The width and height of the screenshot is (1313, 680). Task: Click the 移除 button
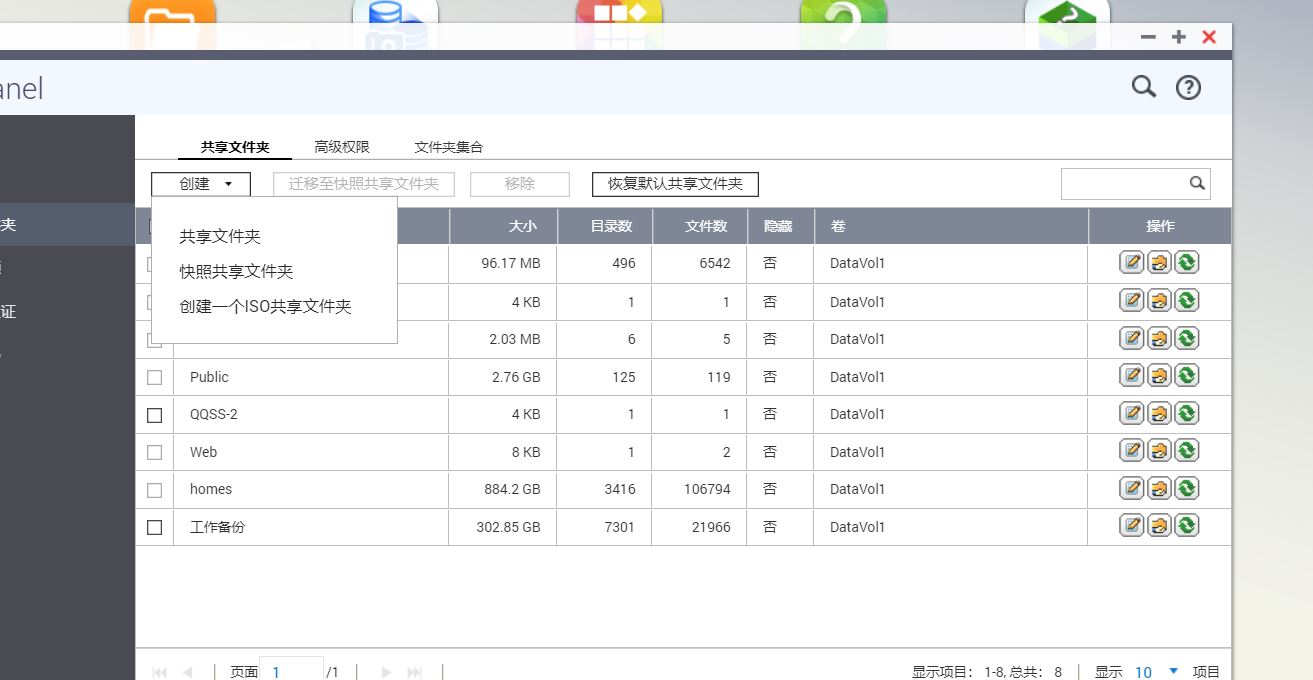(519, 184)
